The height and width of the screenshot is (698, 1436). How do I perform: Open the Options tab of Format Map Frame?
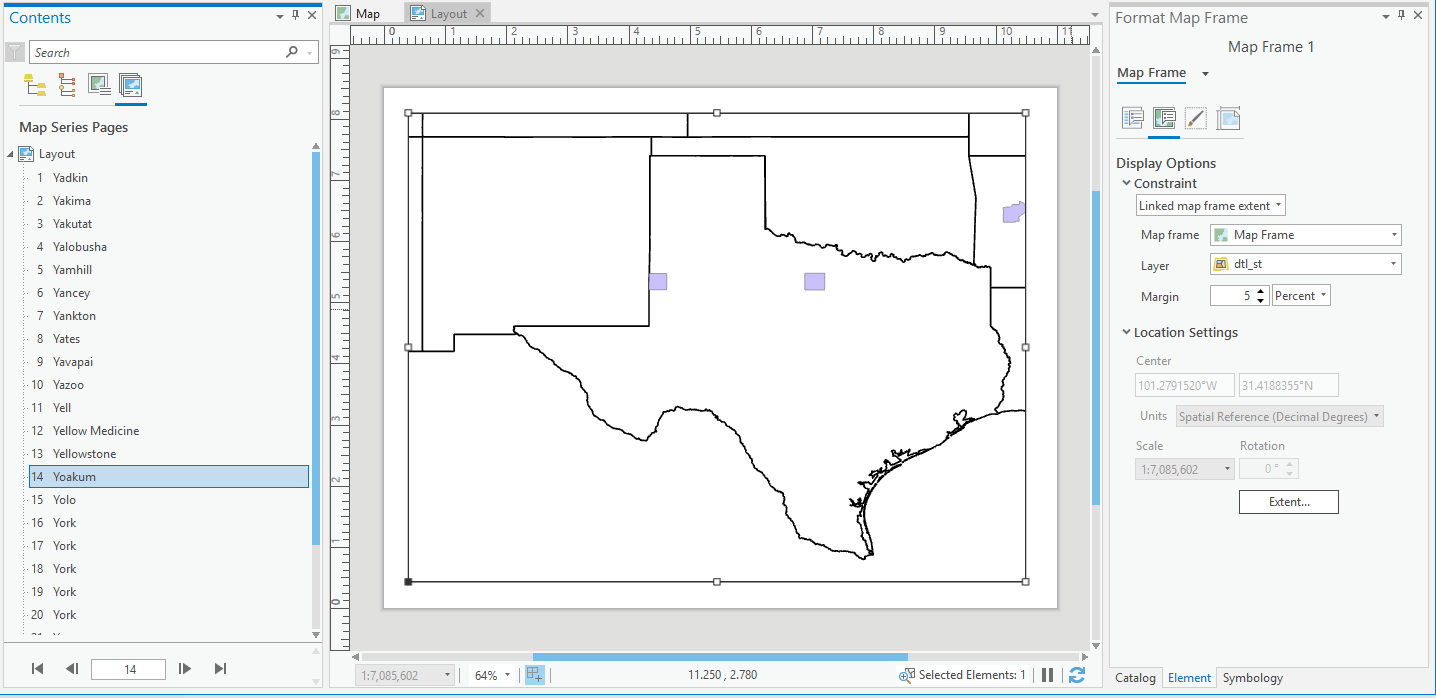pos(1132,119)
